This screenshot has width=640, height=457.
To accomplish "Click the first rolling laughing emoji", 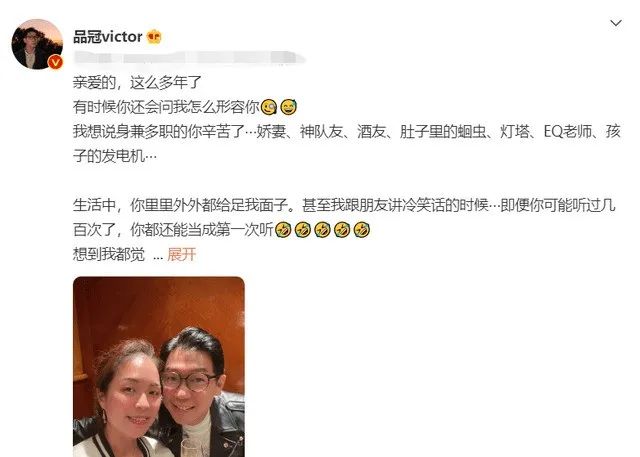I will pyautogui.click(x=283, y=230).
